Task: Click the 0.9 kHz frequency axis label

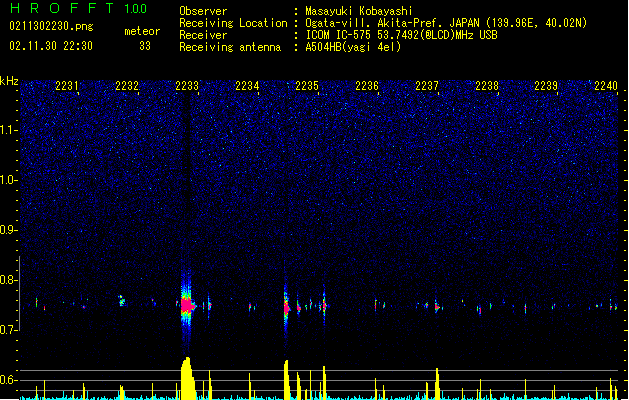Action: pyautogui.click(x=9, y=230)
